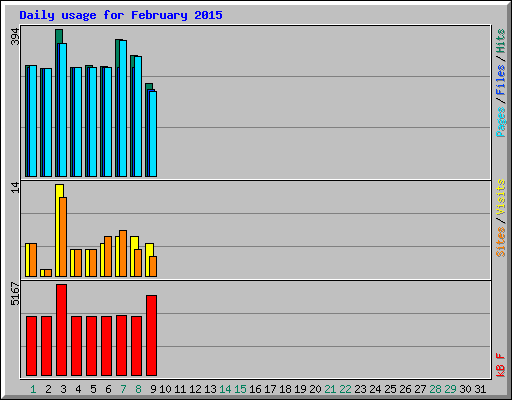Click the 5167 axis value
Screen dimensions: 512x400
point(15,294)
